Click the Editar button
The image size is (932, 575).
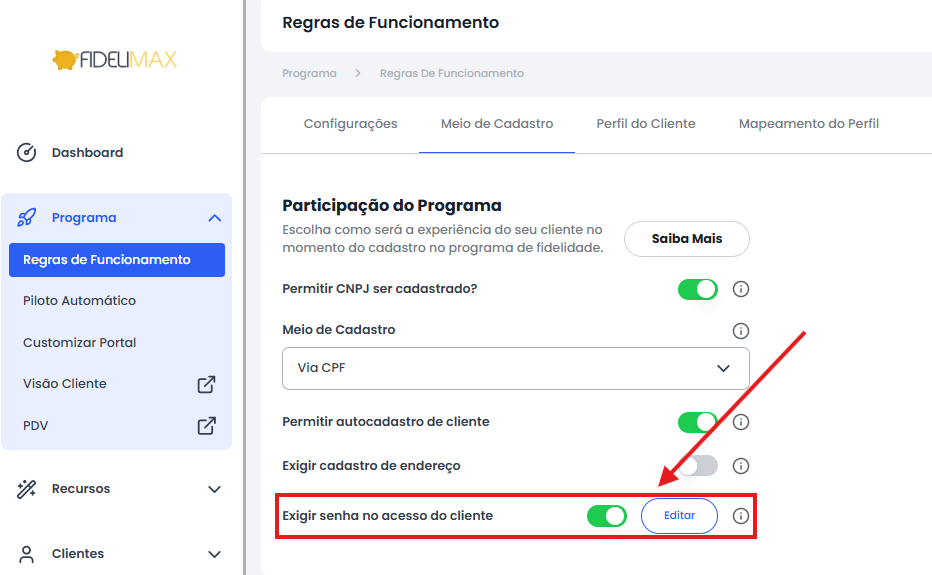[679, 516]
